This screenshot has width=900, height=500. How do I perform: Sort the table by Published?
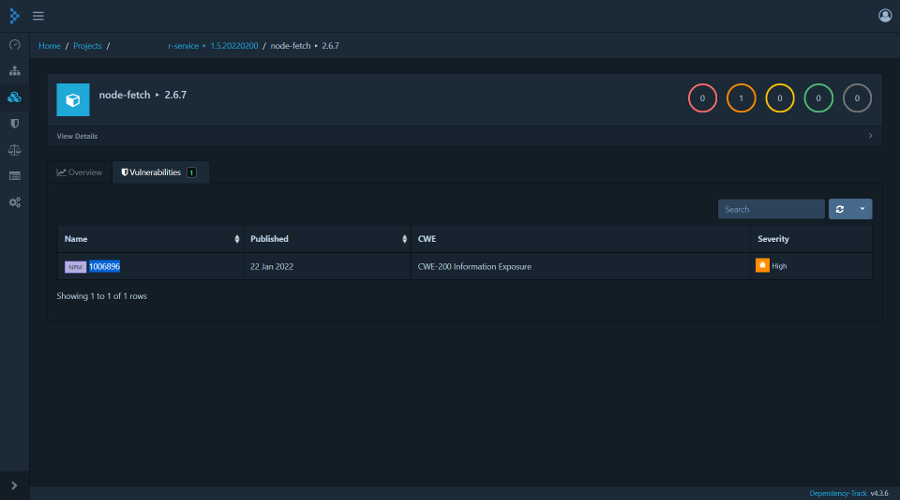coord(327,239)
